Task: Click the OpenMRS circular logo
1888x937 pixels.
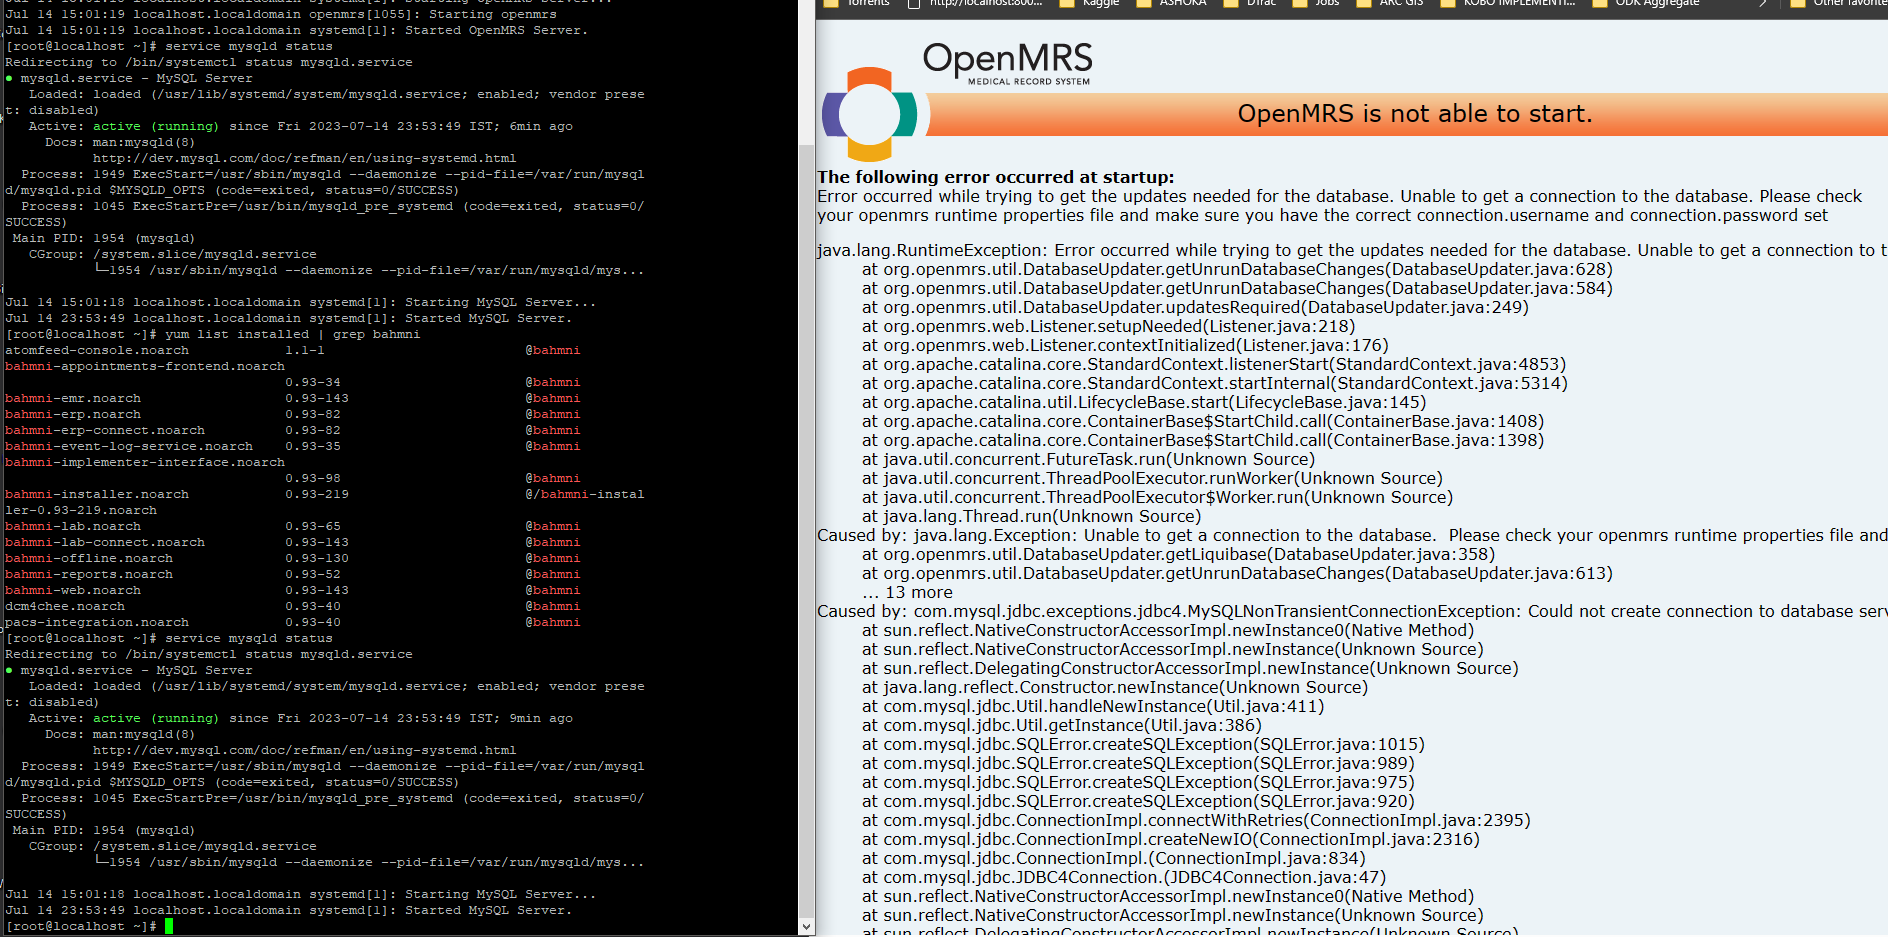Action: point(869,114)
